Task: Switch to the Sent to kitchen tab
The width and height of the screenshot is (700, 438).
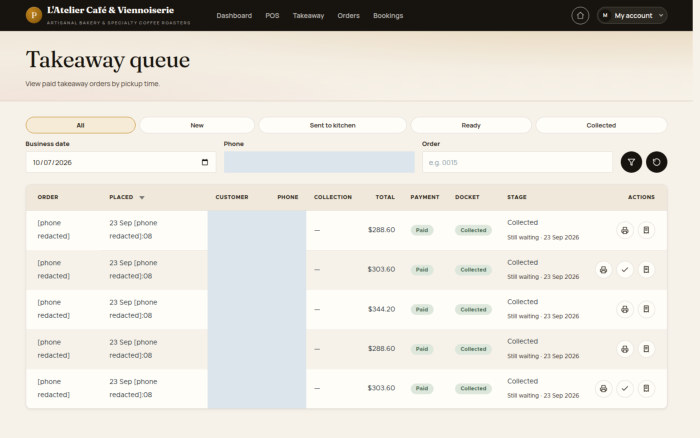Action: coord(333,125)
